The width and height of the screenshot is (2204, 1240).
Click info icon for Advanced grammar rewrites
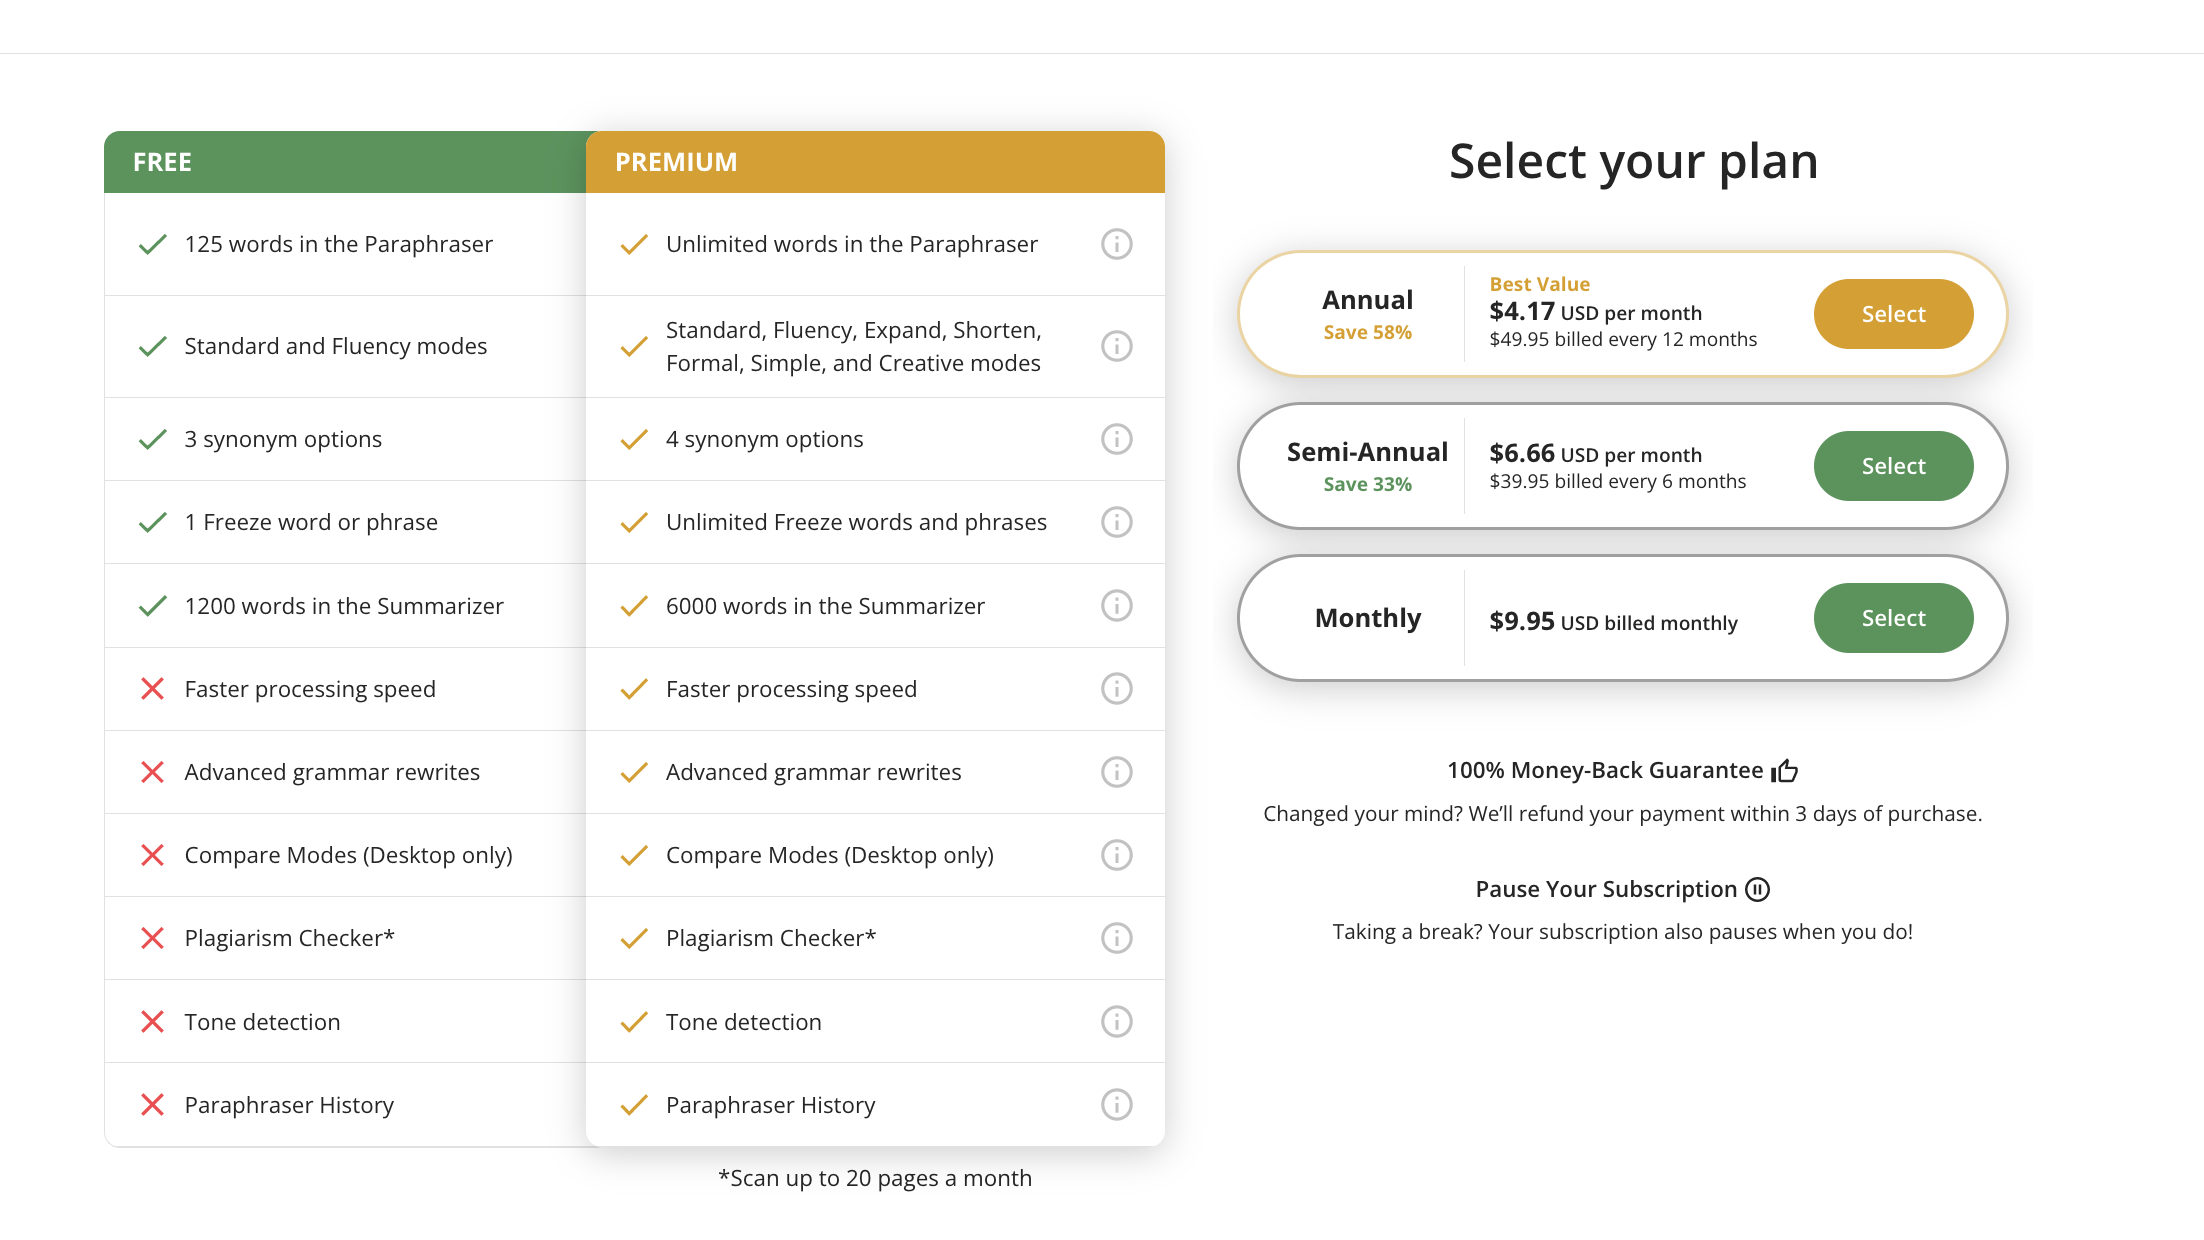[1116, 772]
